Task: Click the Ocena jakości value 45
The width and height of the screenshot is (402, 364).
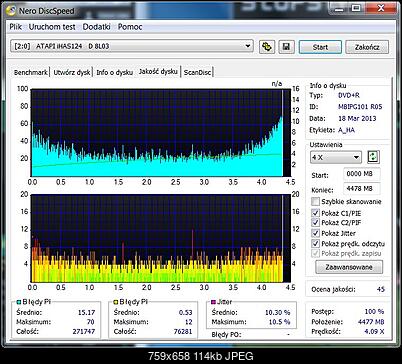Action: (x=381, y=289)
